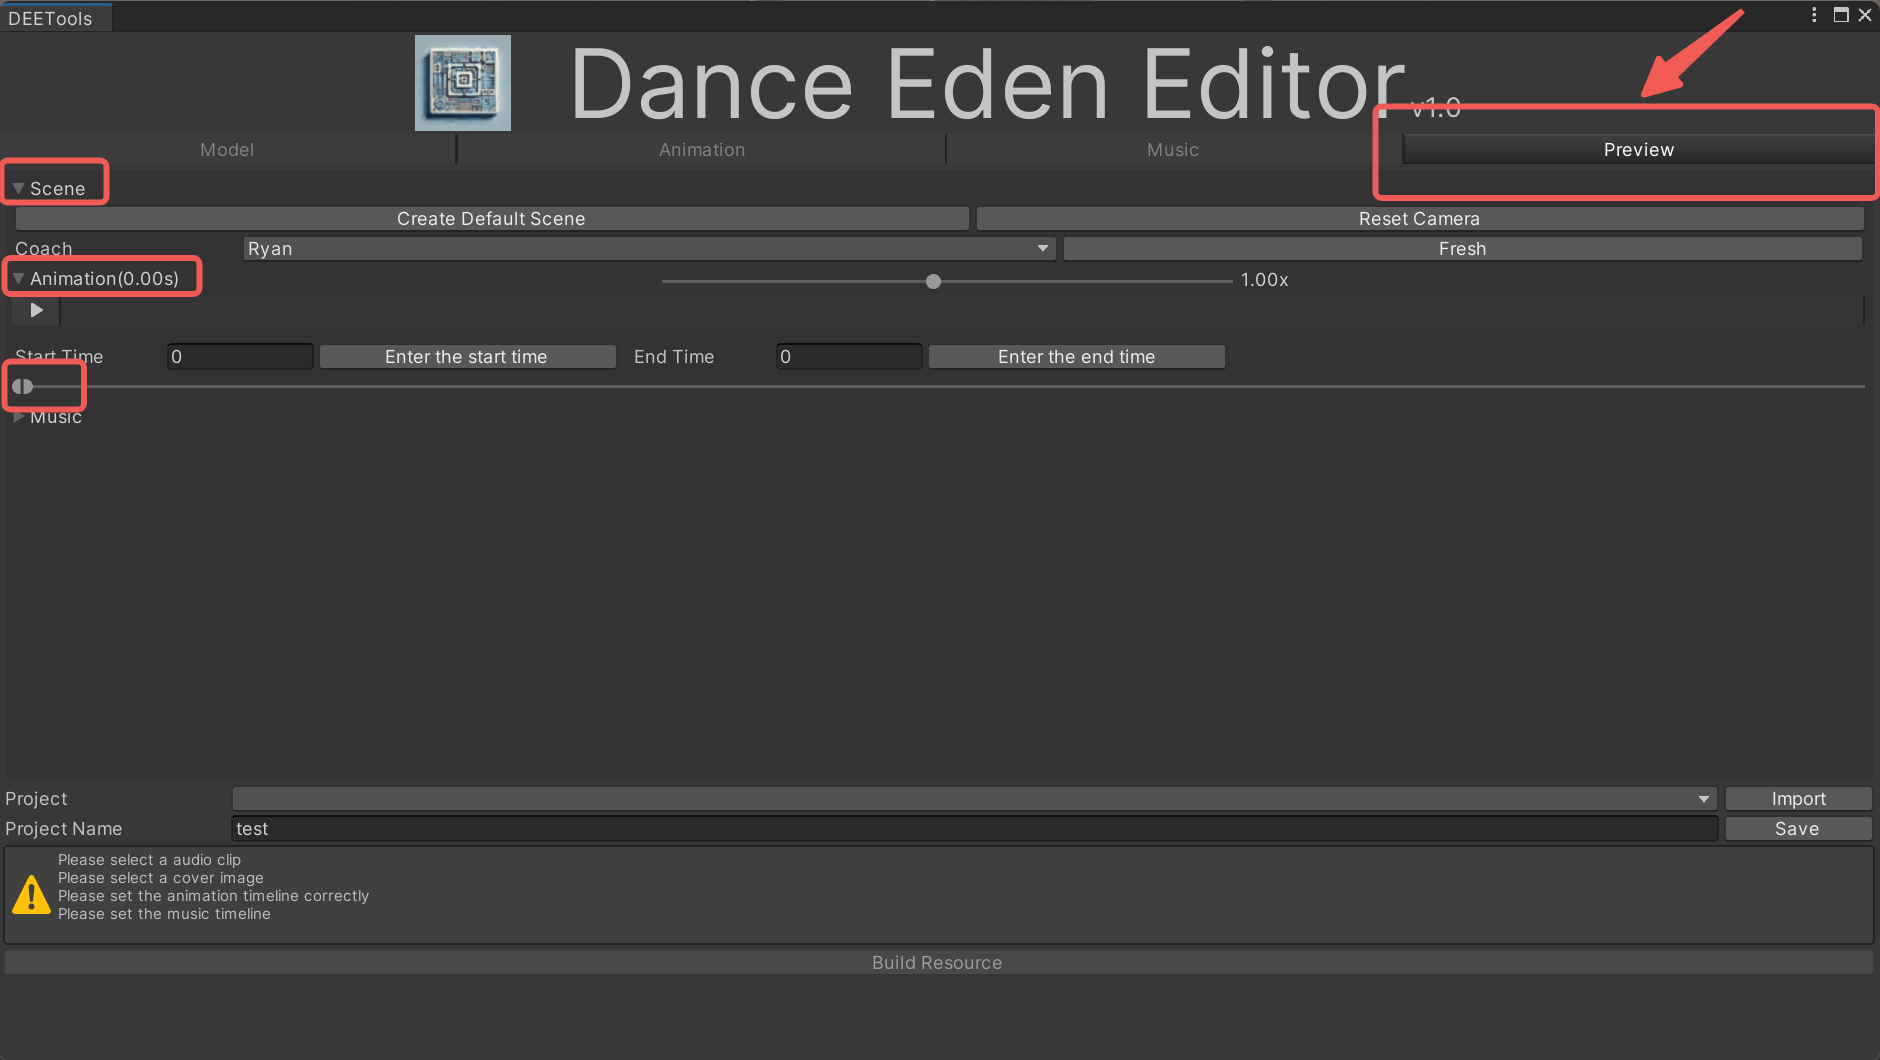Click Create Default Scene button
Image resolution: width=1880 pixels, height=1060 pixels.
coord(491,218)
